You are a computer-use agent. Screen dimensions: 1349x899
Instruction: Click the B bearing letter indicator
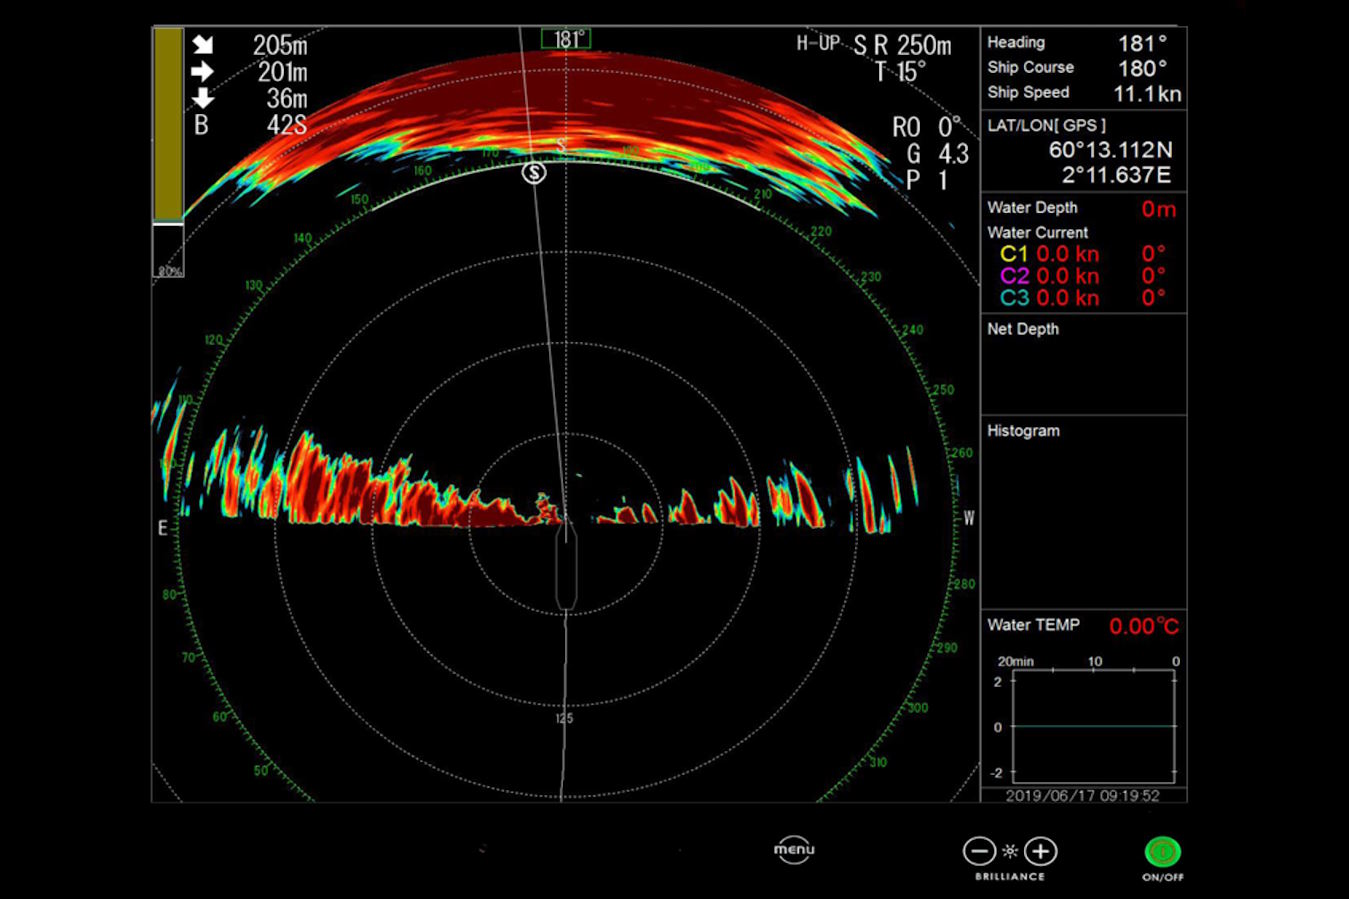pos(201,125)
